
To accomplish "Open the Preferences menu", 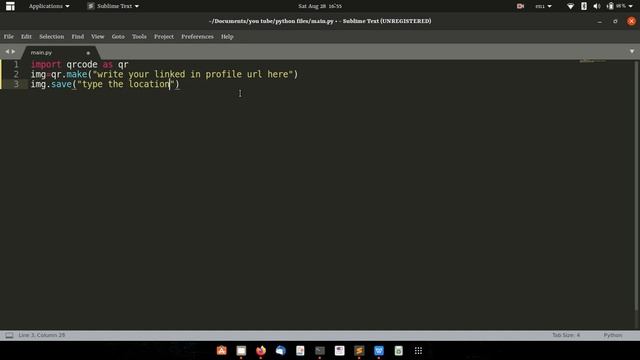I will (x=197, y=37).
